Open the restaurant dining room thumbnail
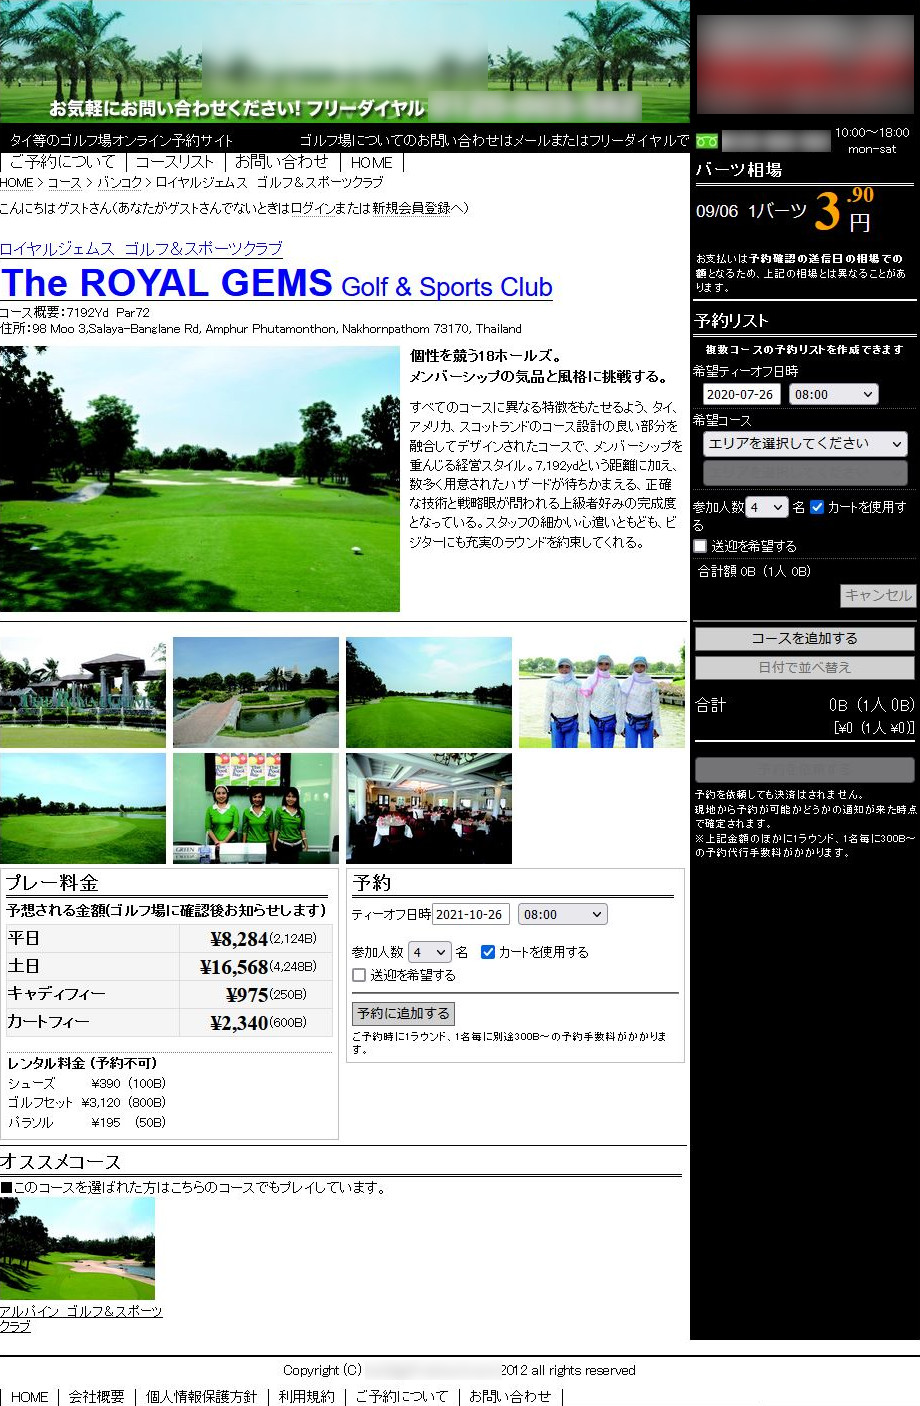This screenshot has height=1406, width=920. click(429, 808)
